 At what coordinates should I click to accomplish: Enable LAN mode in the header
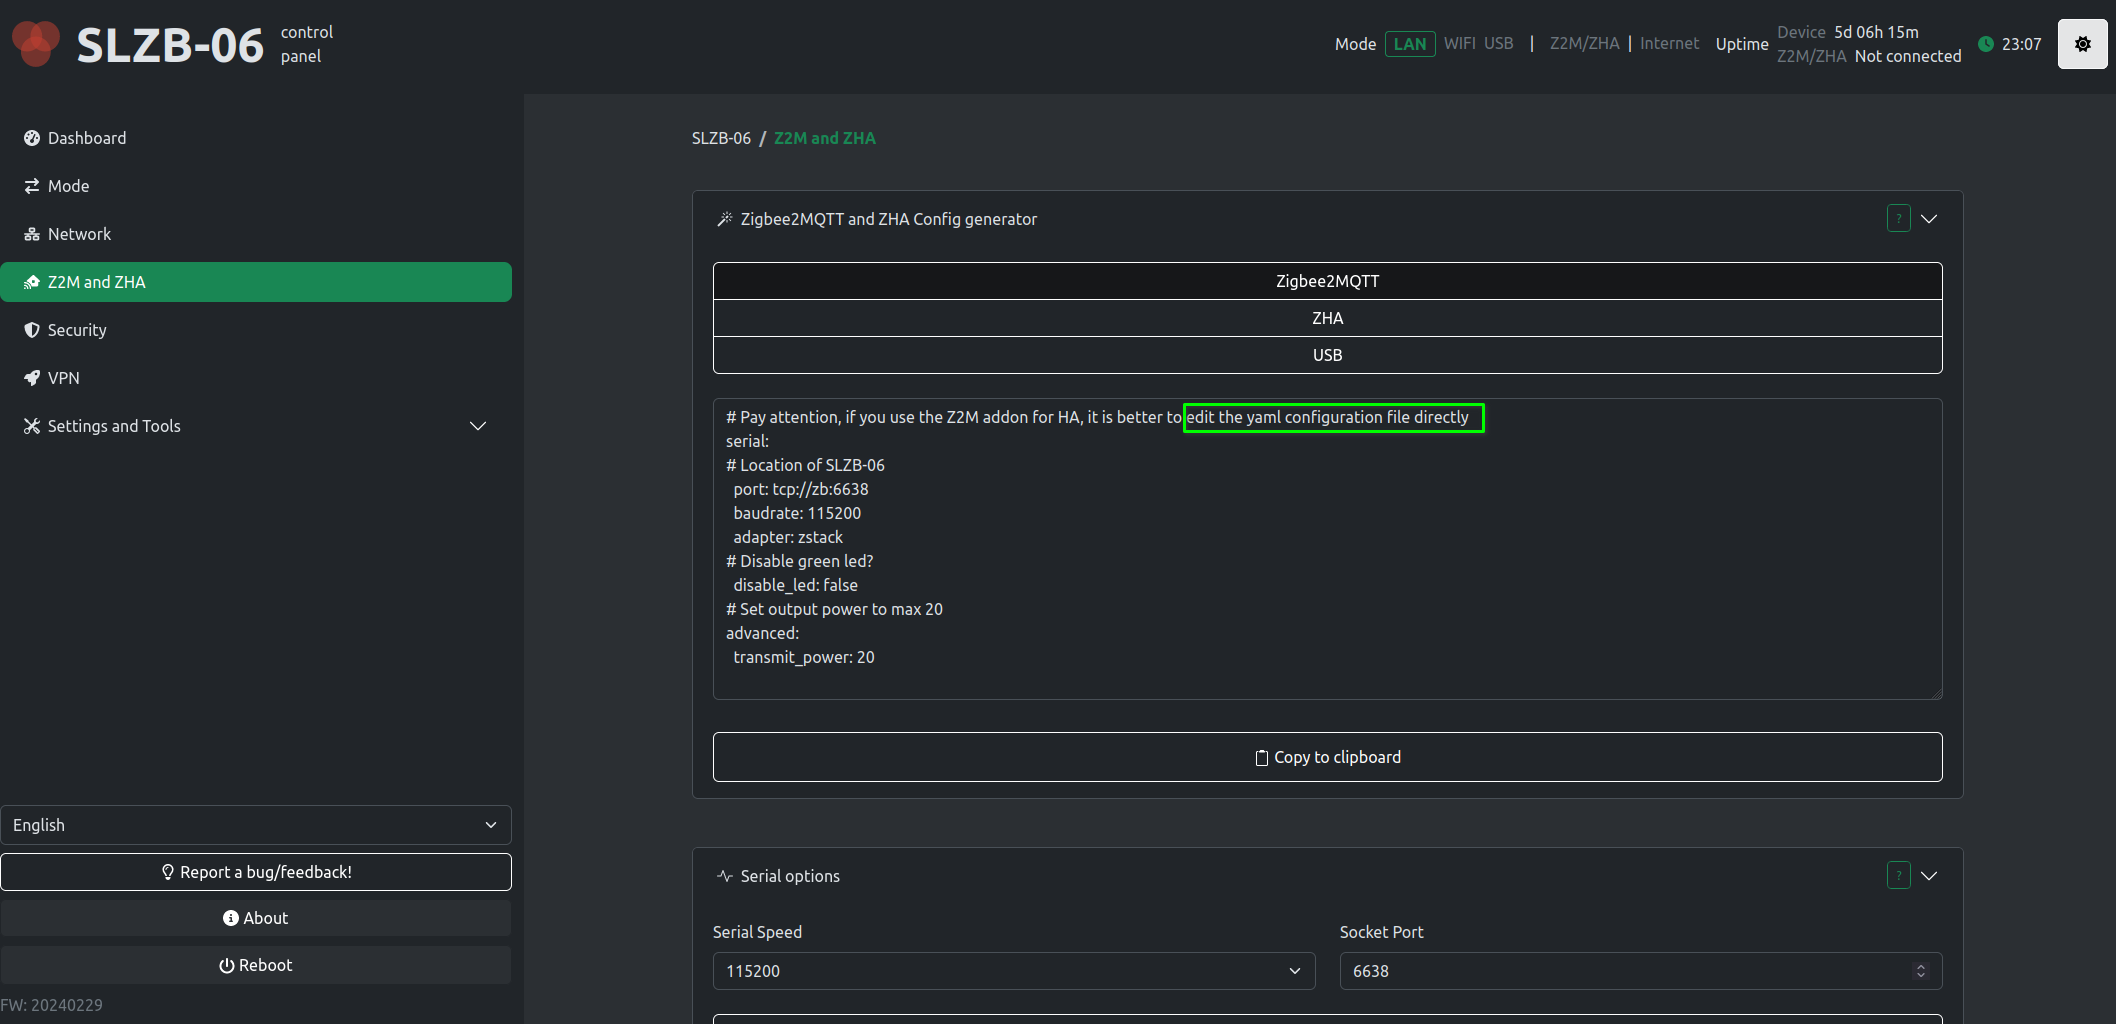click(1410, 43)
